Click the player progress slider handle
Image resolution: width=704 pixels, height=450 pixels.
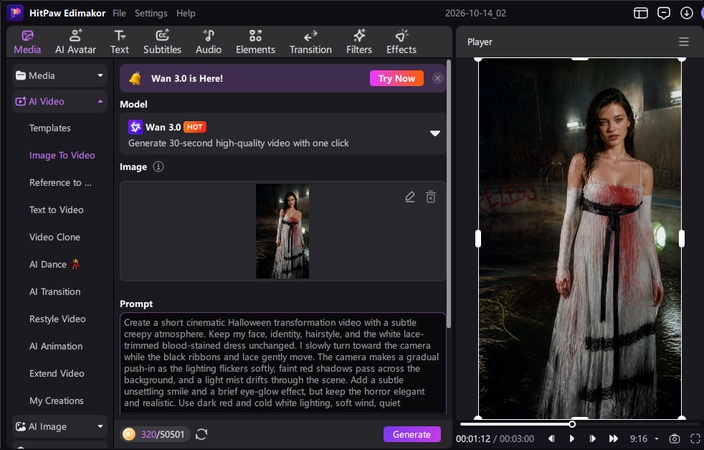click(572, 424)
